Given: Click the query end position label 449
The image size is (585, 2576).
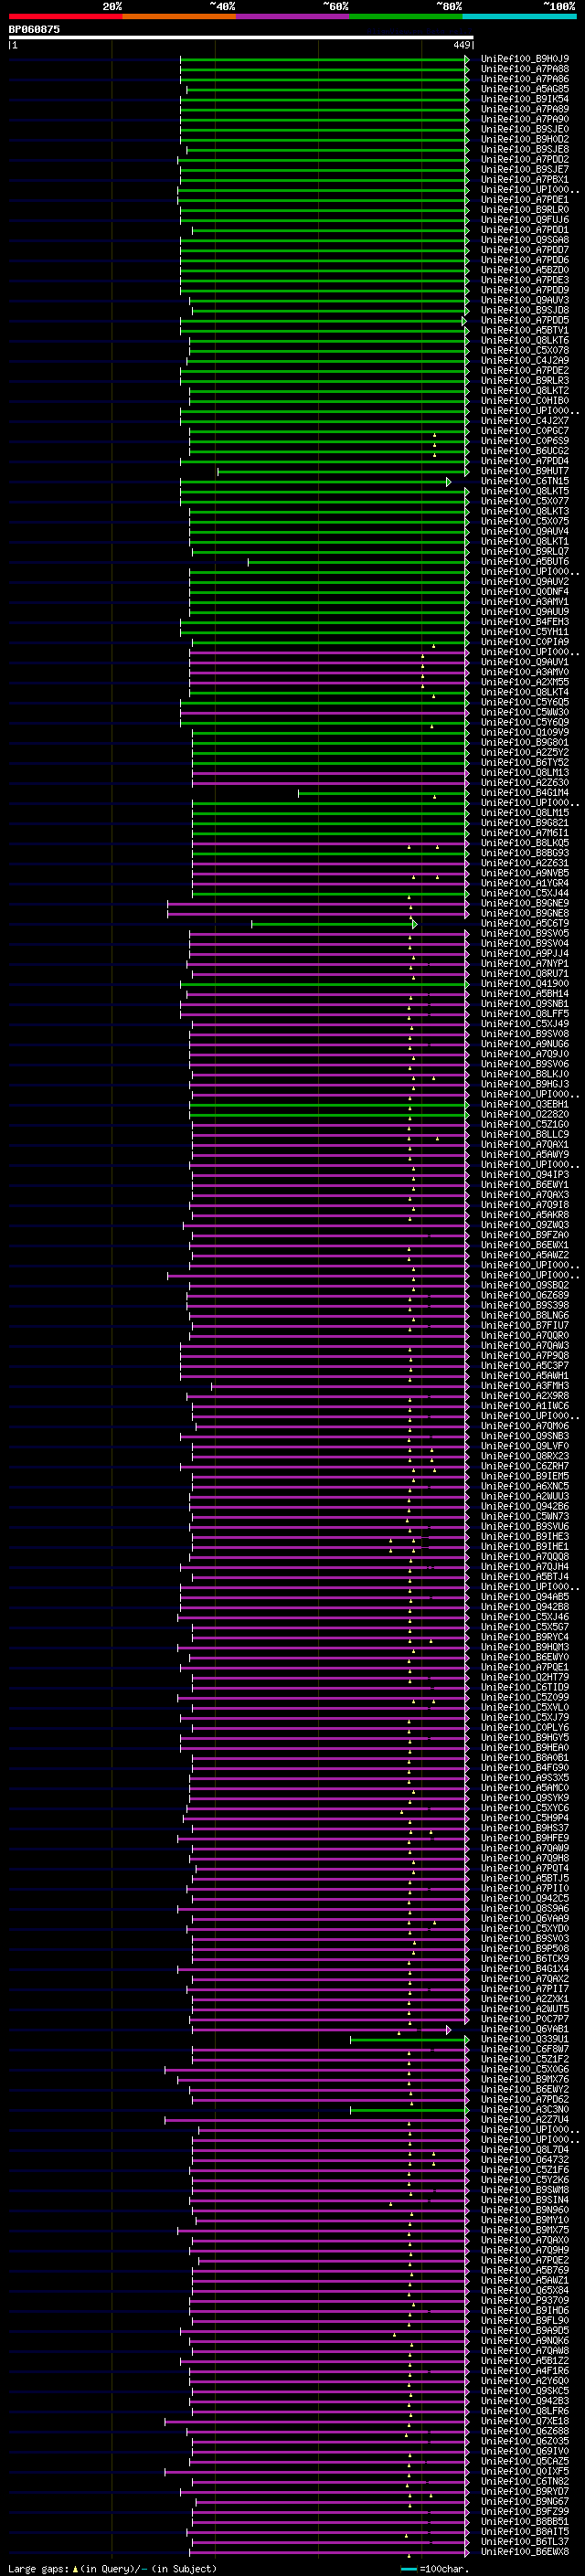Looking at the screenshot, I should pos(461,45).
